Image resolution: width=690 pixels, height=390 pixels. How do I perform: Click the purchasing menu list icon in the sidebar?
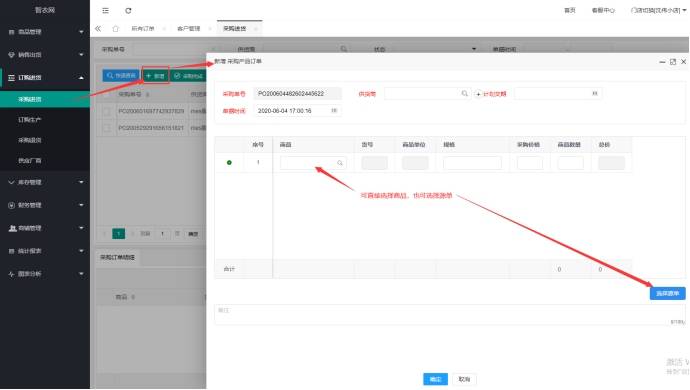point(11,77)
